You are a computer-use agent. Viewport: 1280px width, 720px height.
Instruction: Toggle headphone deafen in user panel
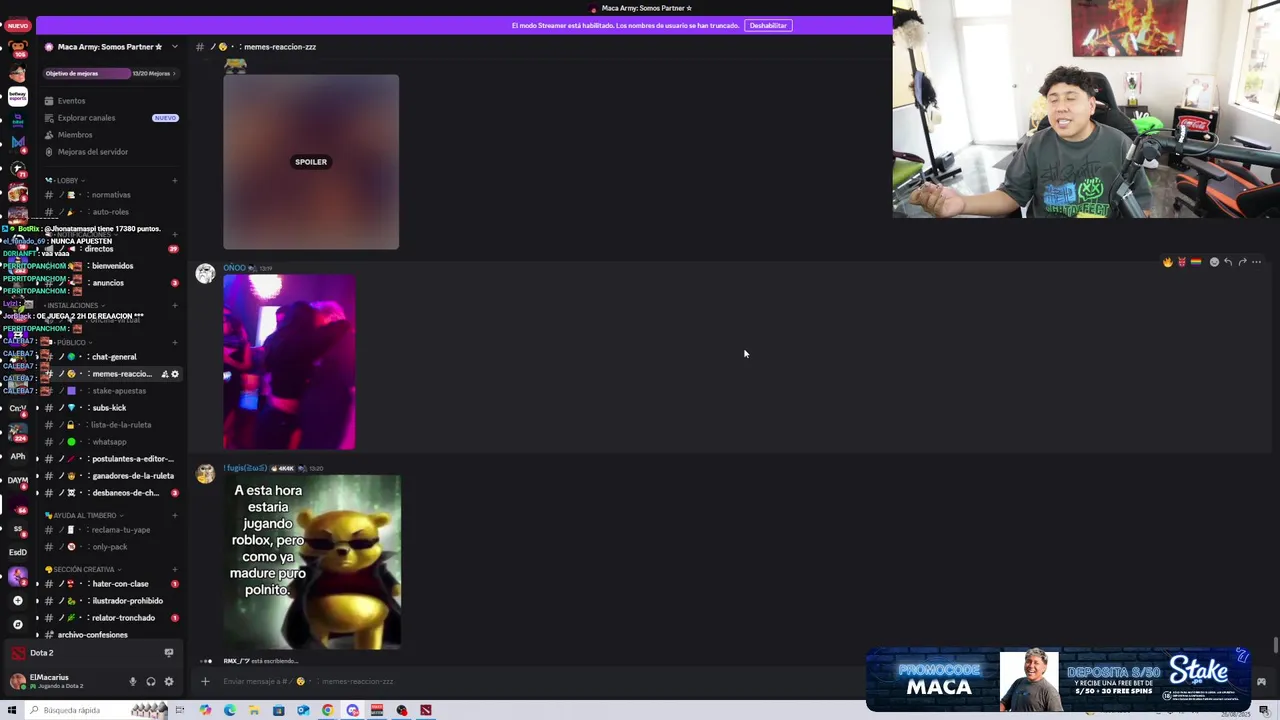pos(150,682)
